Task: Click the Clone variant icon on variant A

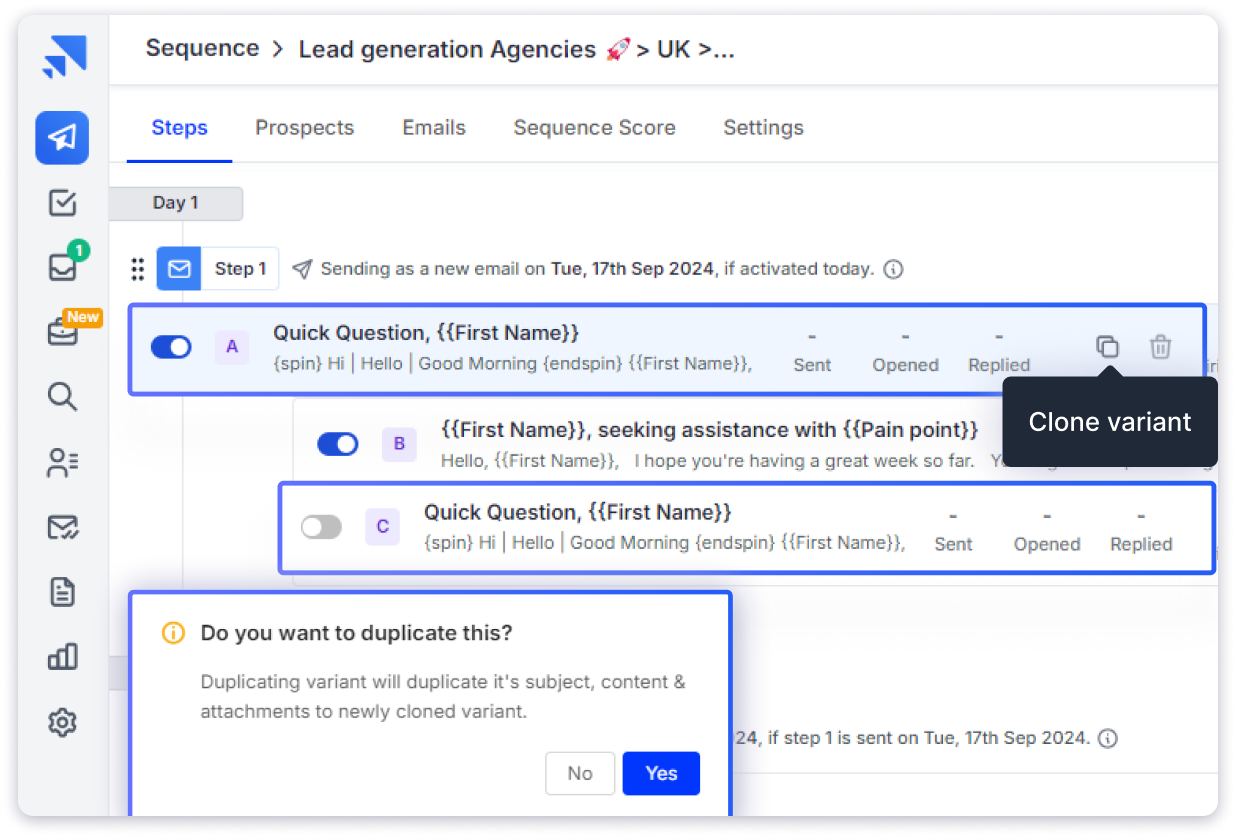Action: point(1107,347)
